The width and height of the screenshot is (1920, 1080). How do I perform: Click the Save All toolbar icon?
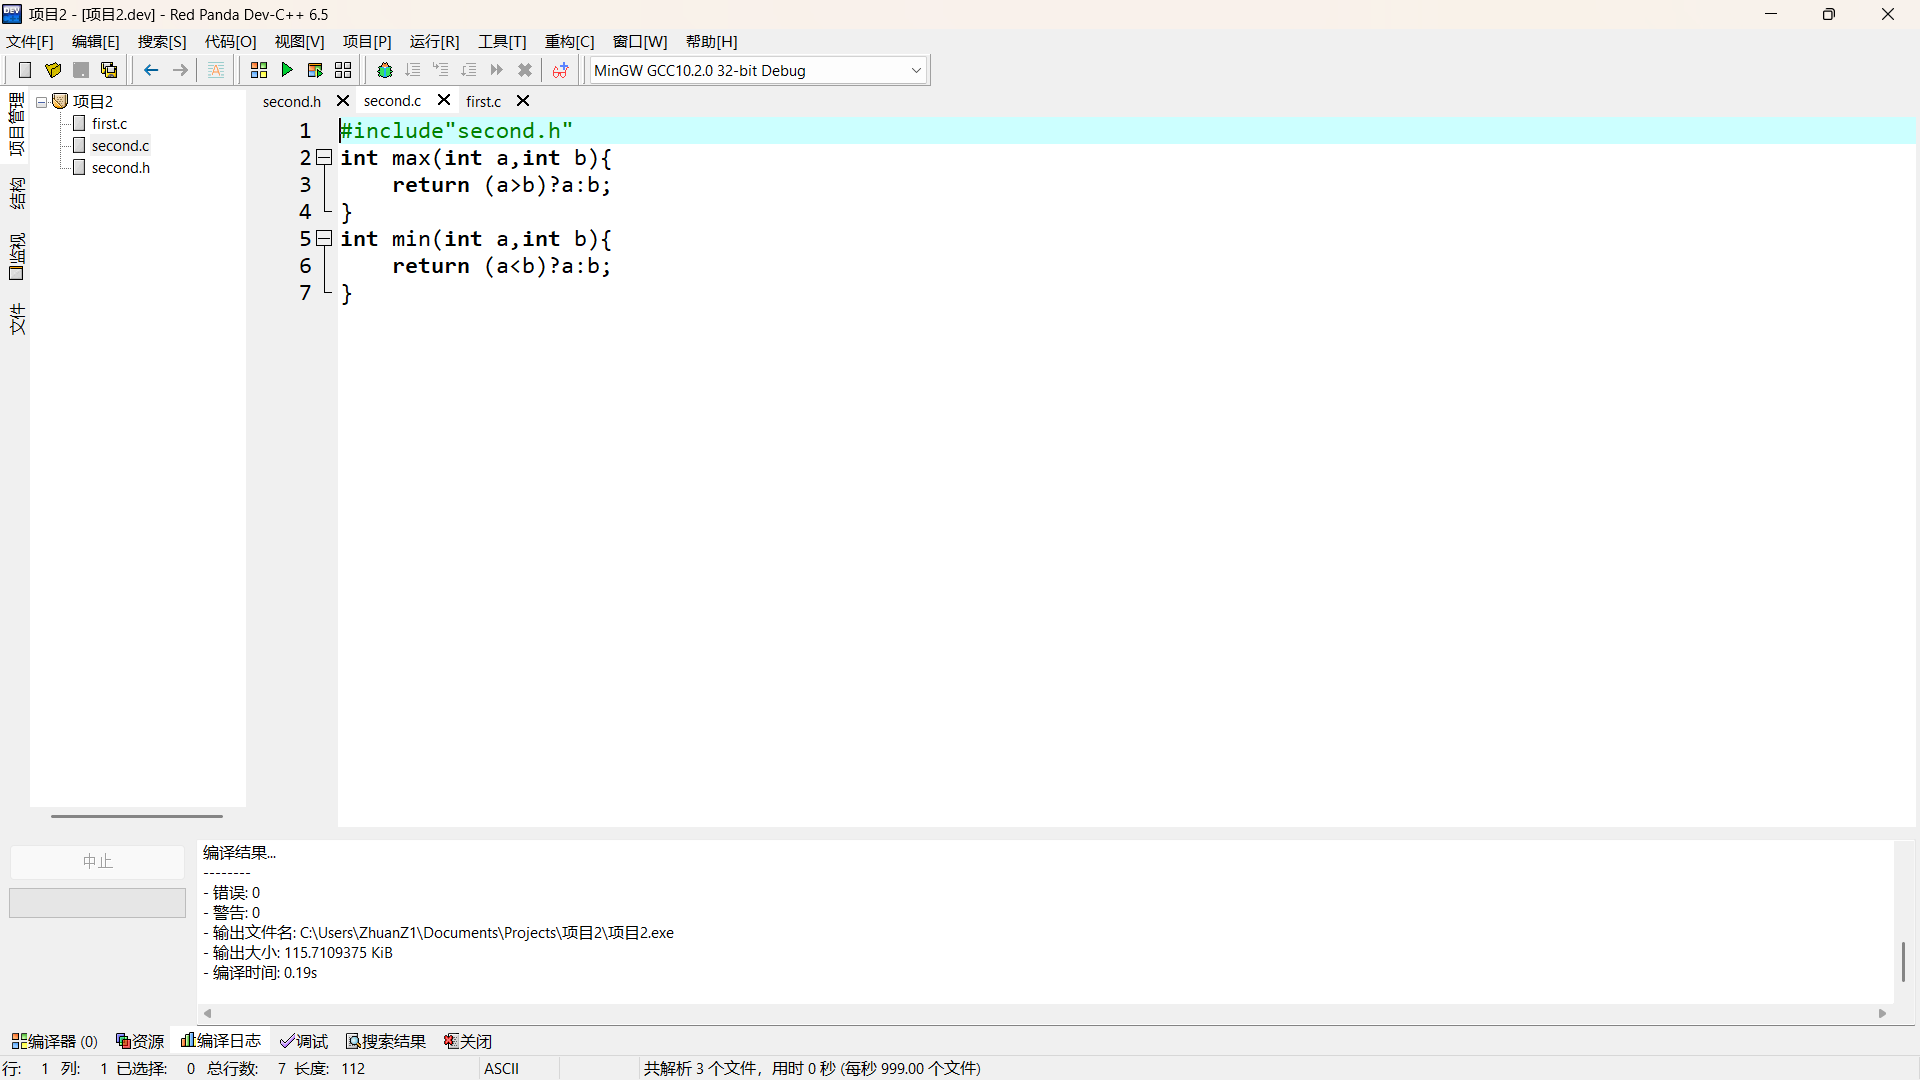coord(109,70)
